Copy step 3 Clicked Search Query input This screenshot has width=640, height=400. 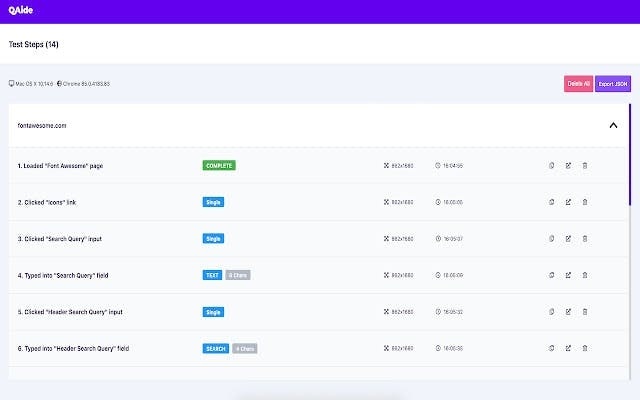551,239
